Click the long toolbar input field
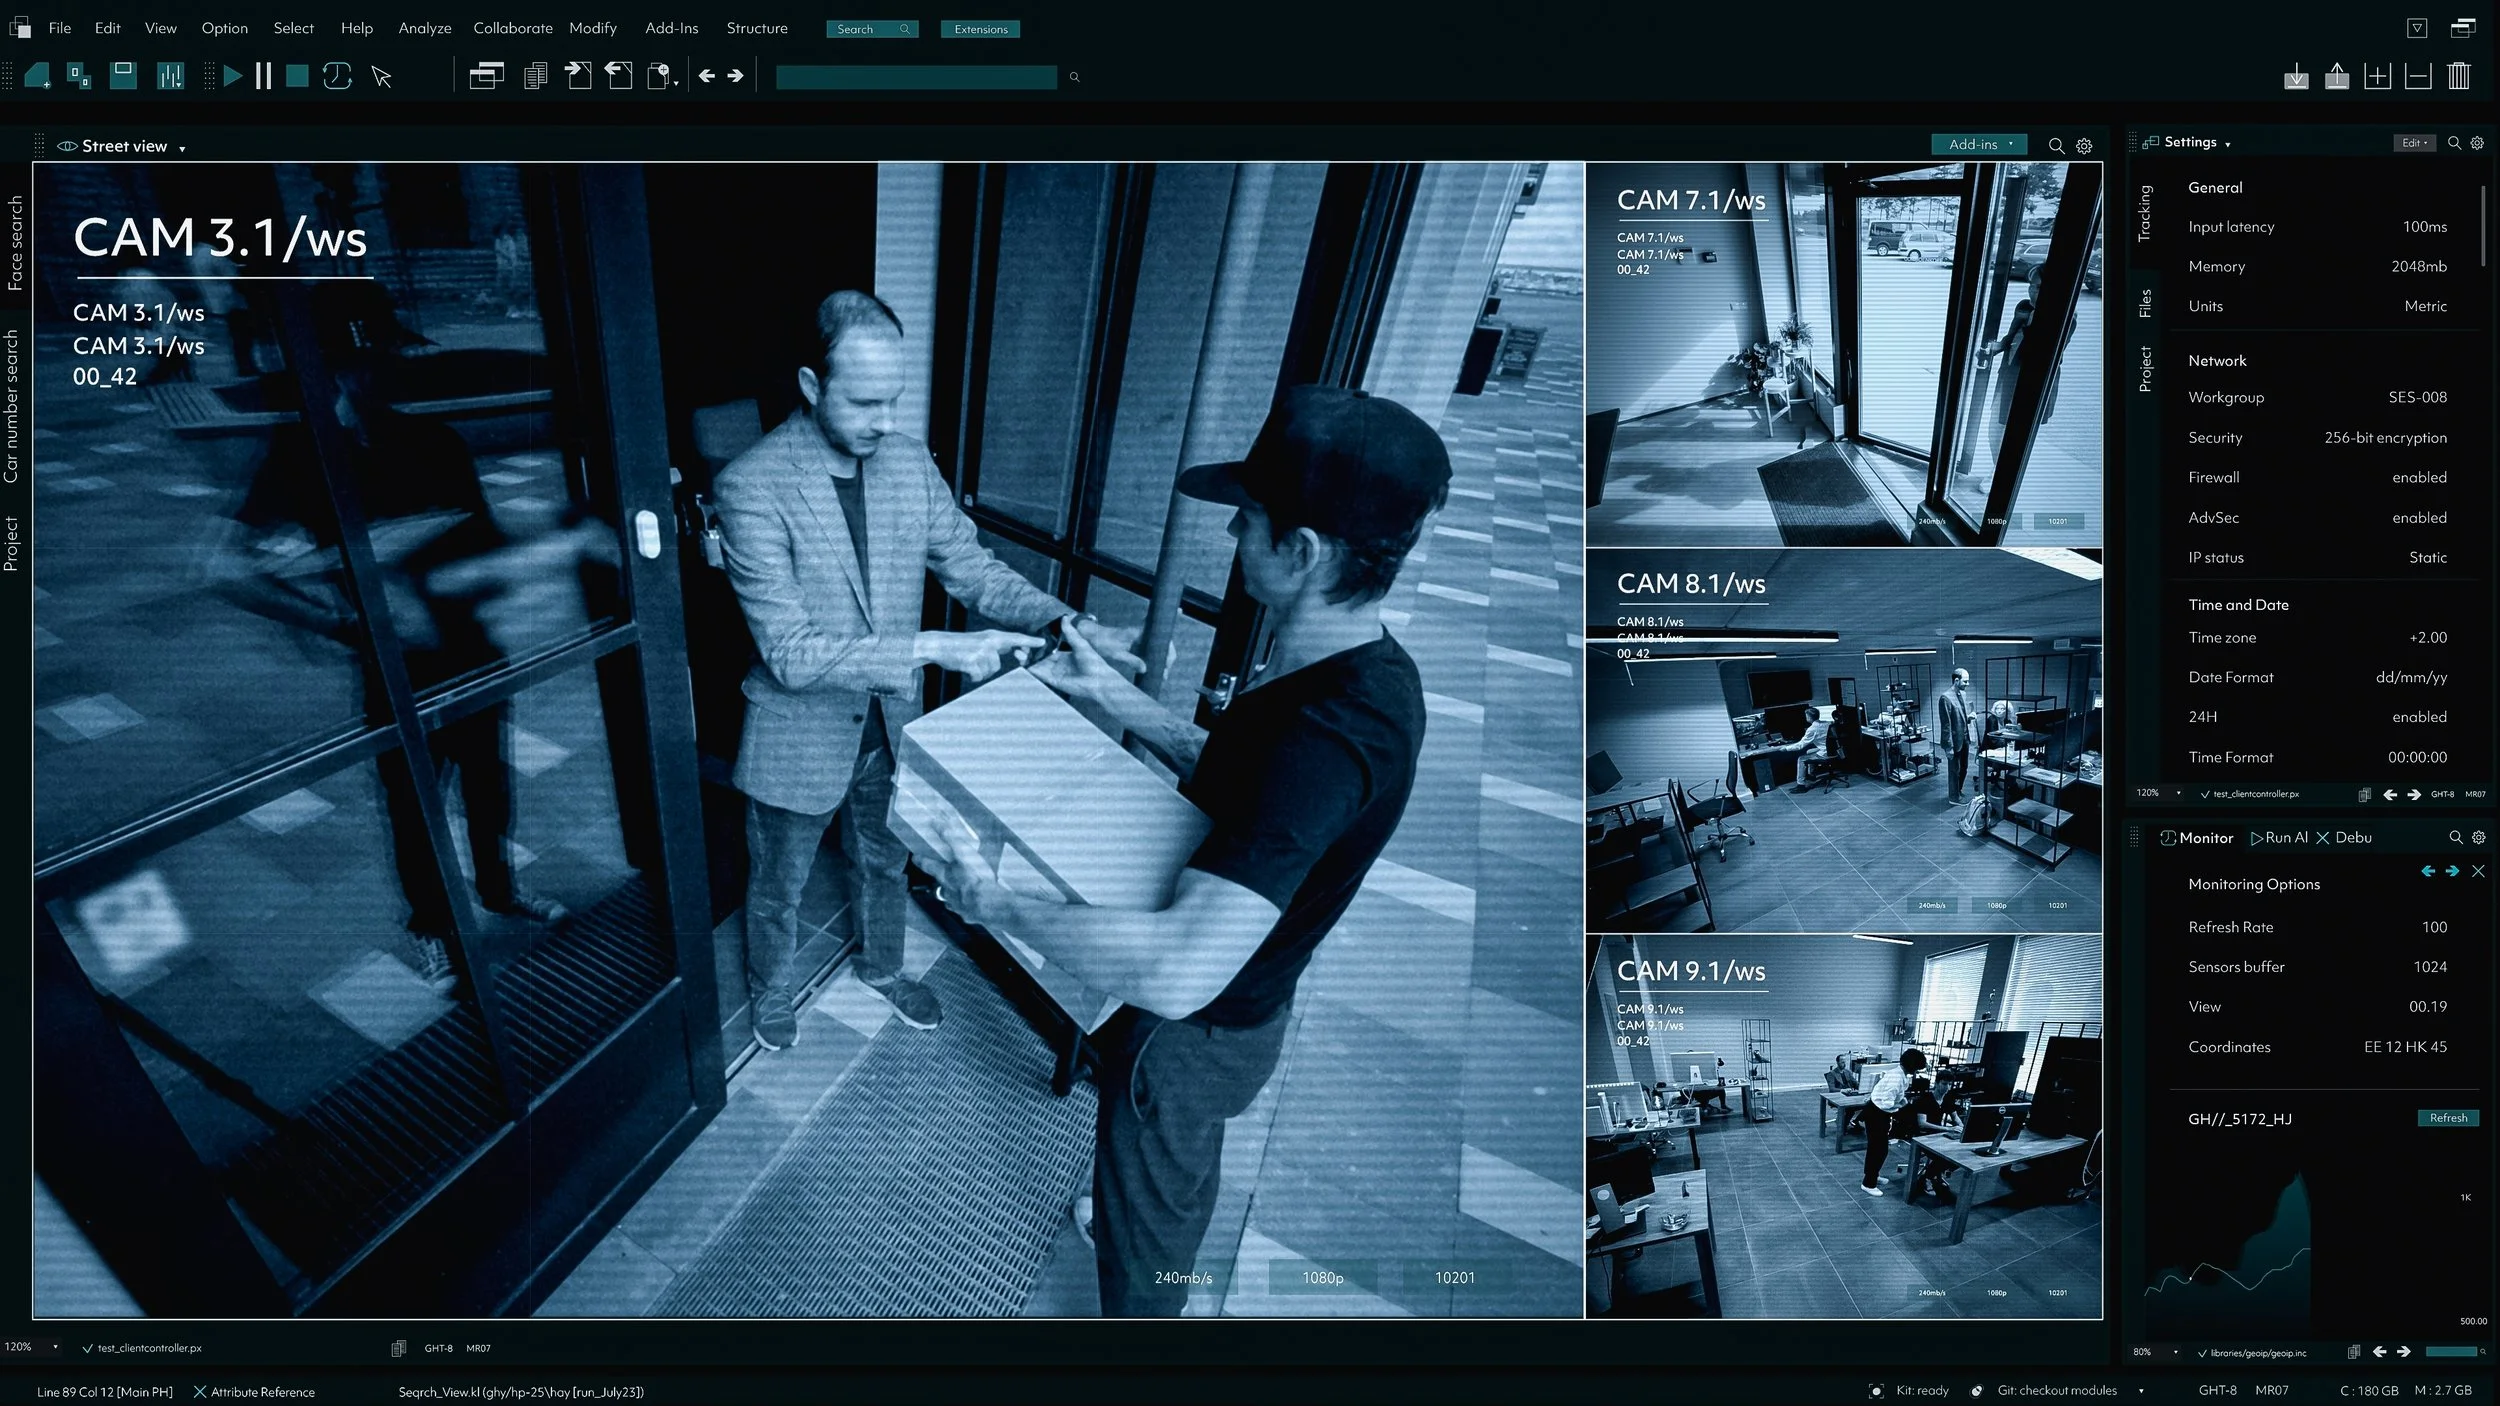Viewport: 2500px width, 1406px height. 916,77
